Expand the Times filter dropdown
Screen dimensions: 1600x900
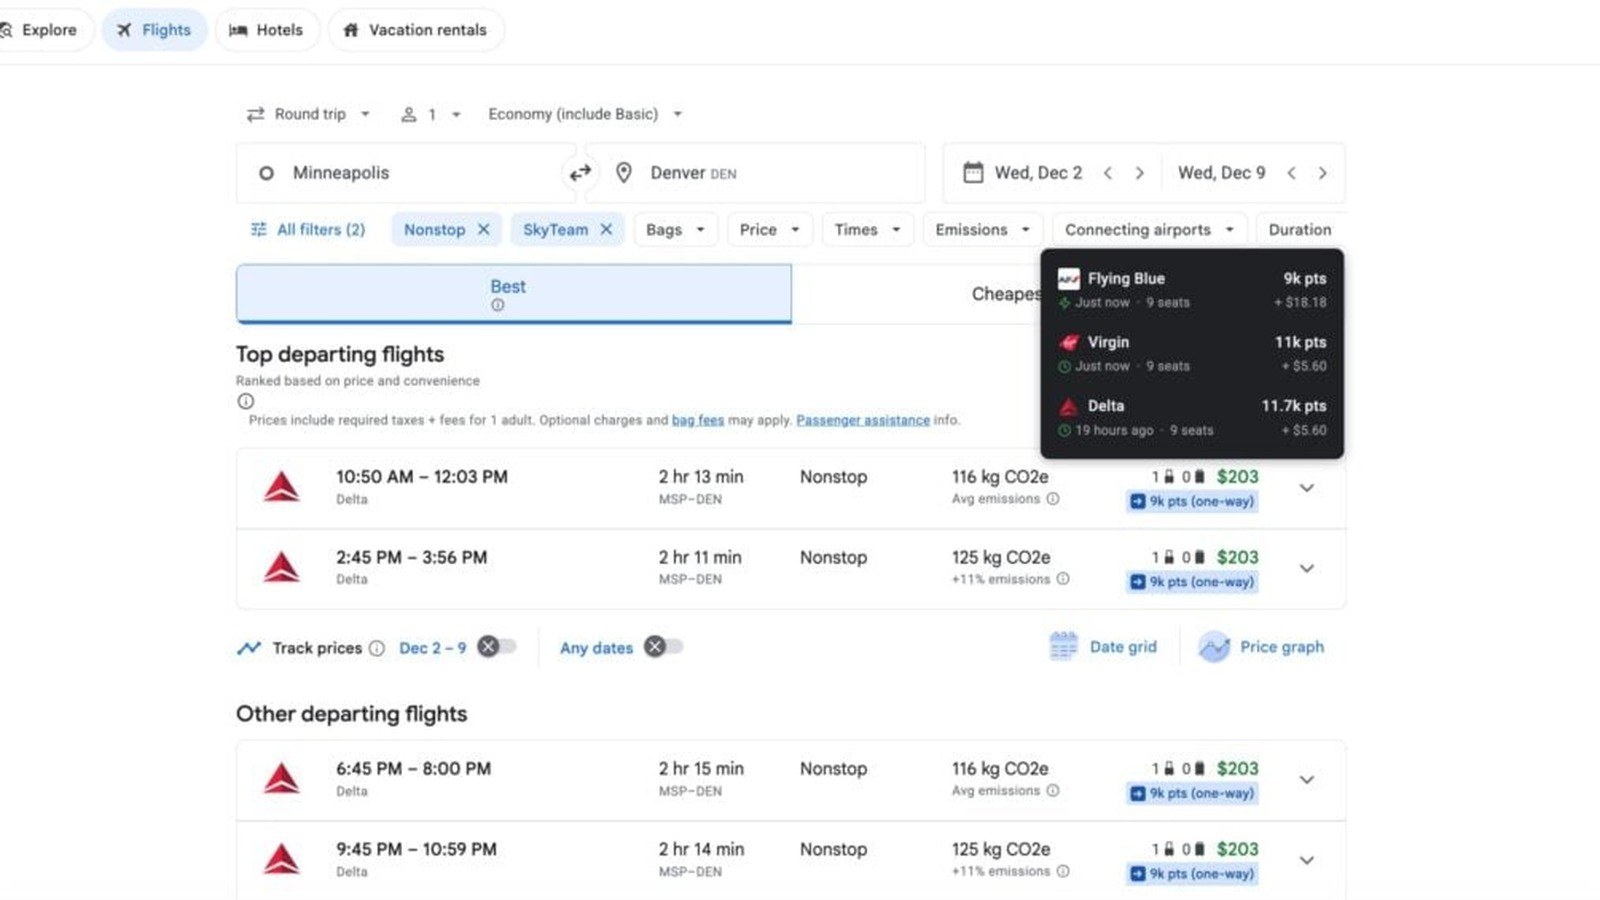[x=867, y=229]
